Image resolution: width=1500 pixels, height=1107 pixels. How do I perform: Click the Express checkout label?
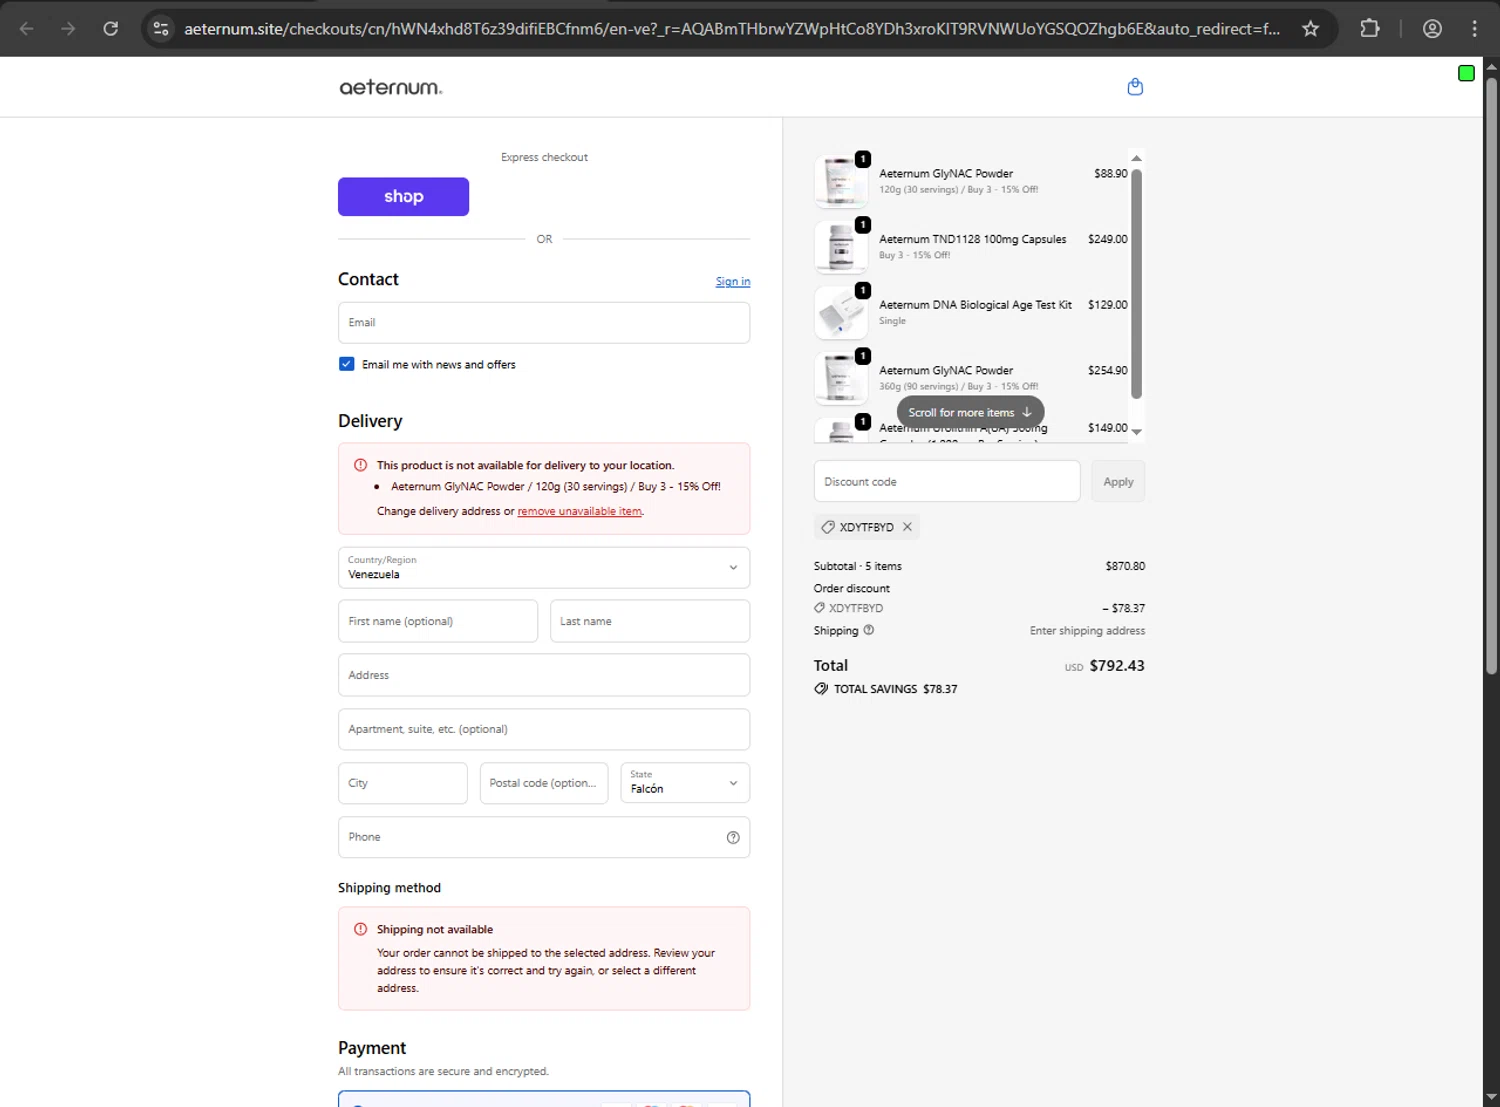[x=544, y=157]
